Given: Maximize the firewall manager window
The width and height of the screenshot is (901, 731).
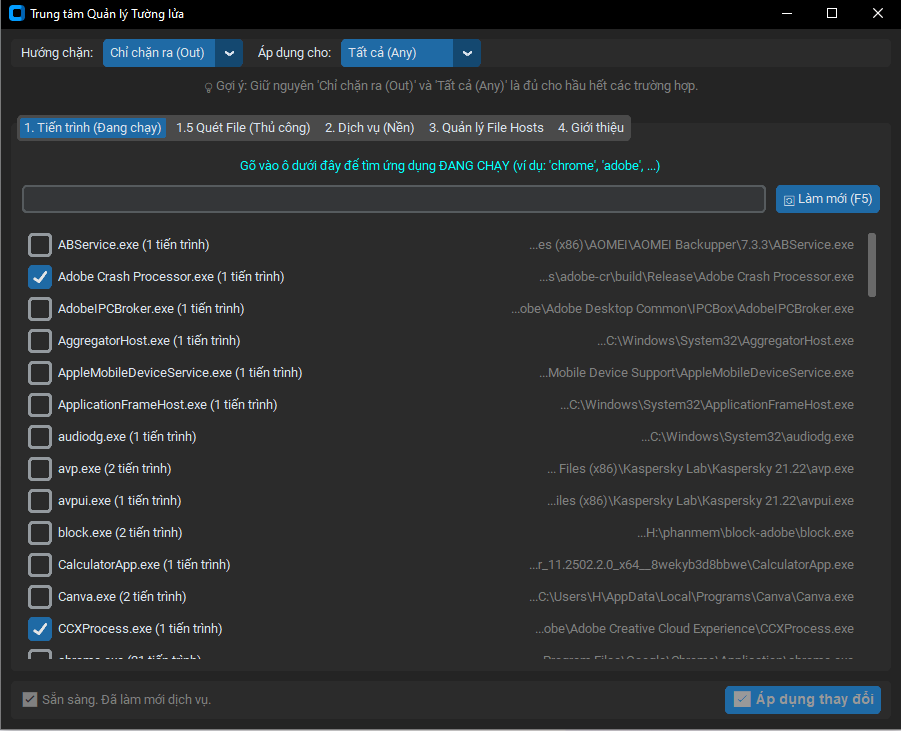Looking at the screenshot, I should click(x=832, y=14).
